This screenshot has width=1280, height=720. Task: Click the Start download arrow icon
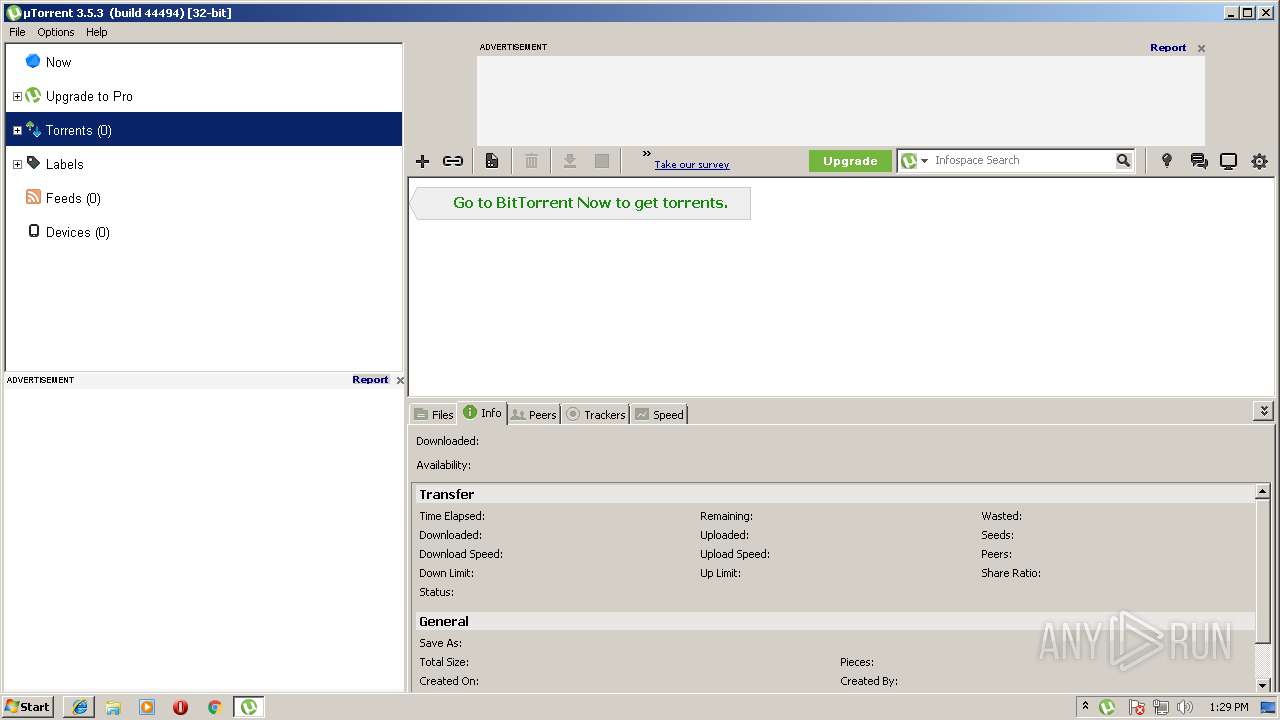coord(570,161)
